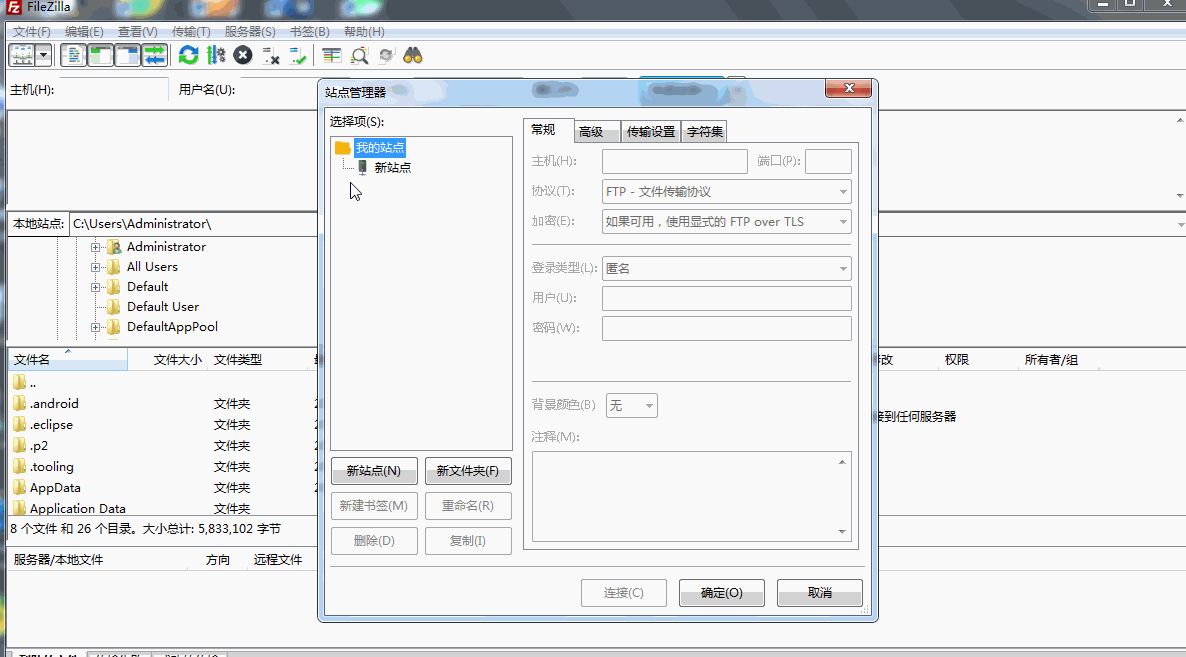The height and width of the screenshot is (657, 1186).
Task: Click the 端口(P) input field
Action: click(x=828, y=161)
